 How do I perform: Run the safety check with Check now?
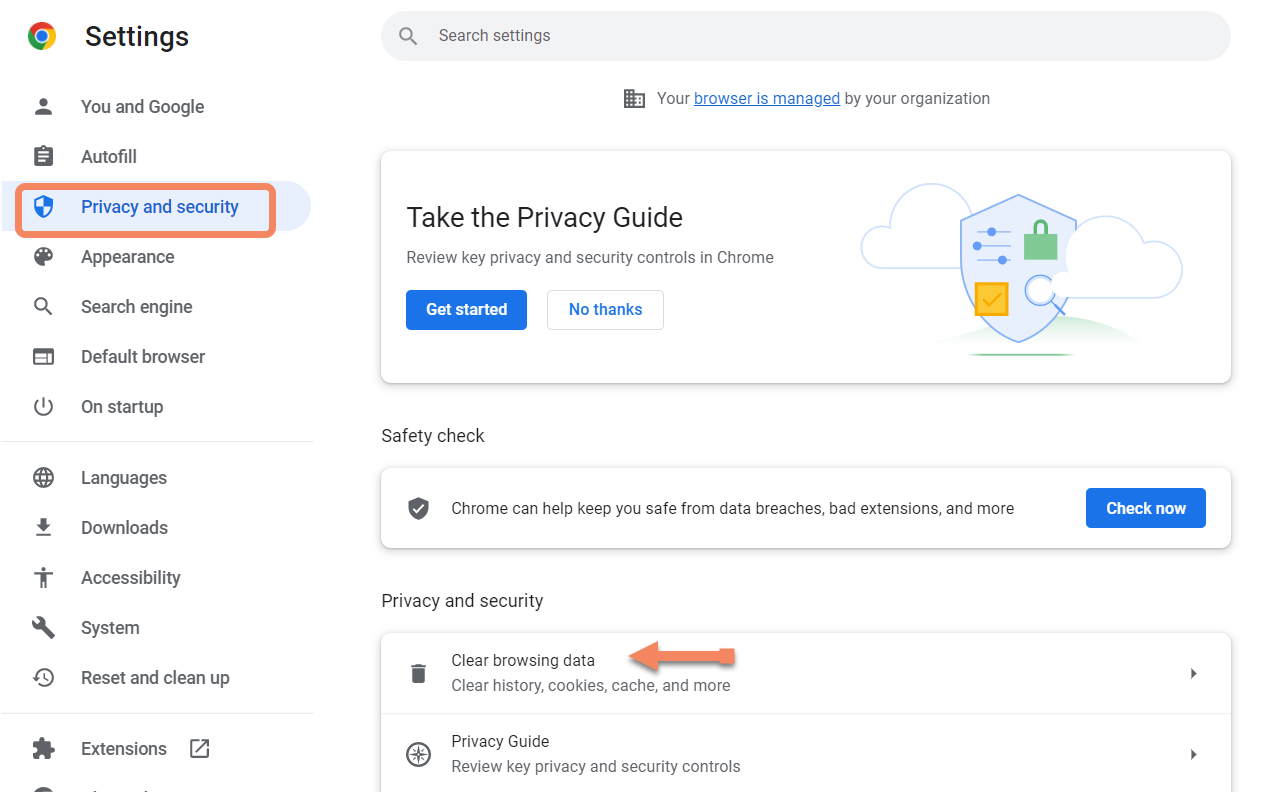(x=1145, y=508)
